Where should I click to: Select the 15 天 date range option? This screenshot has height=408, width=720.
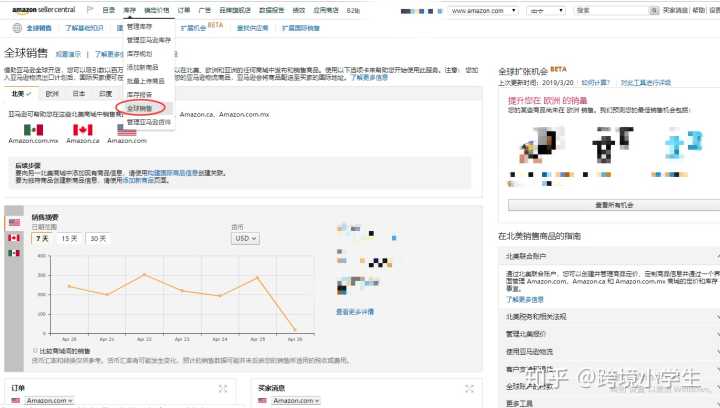click(x=69, y=239)
